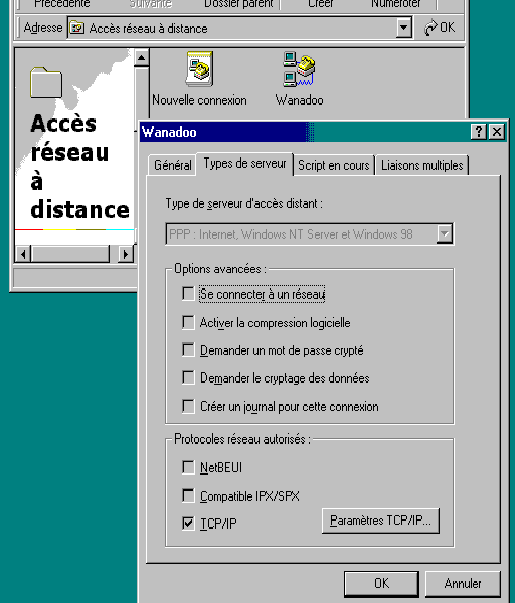The image size is (515, 603).
Task: Check Compatible IPX/SPX protocol
Action: point(188,496)
